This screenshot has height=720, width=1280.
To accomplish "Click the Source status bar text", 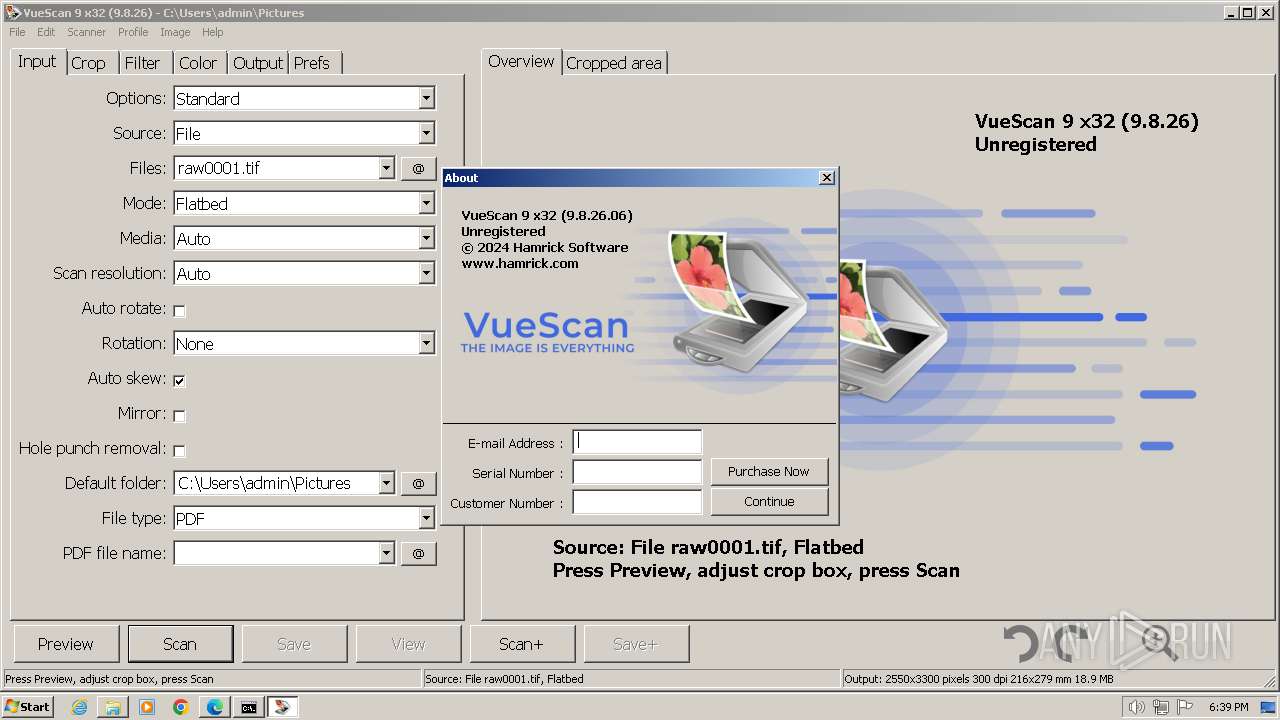I will [504, 678].
